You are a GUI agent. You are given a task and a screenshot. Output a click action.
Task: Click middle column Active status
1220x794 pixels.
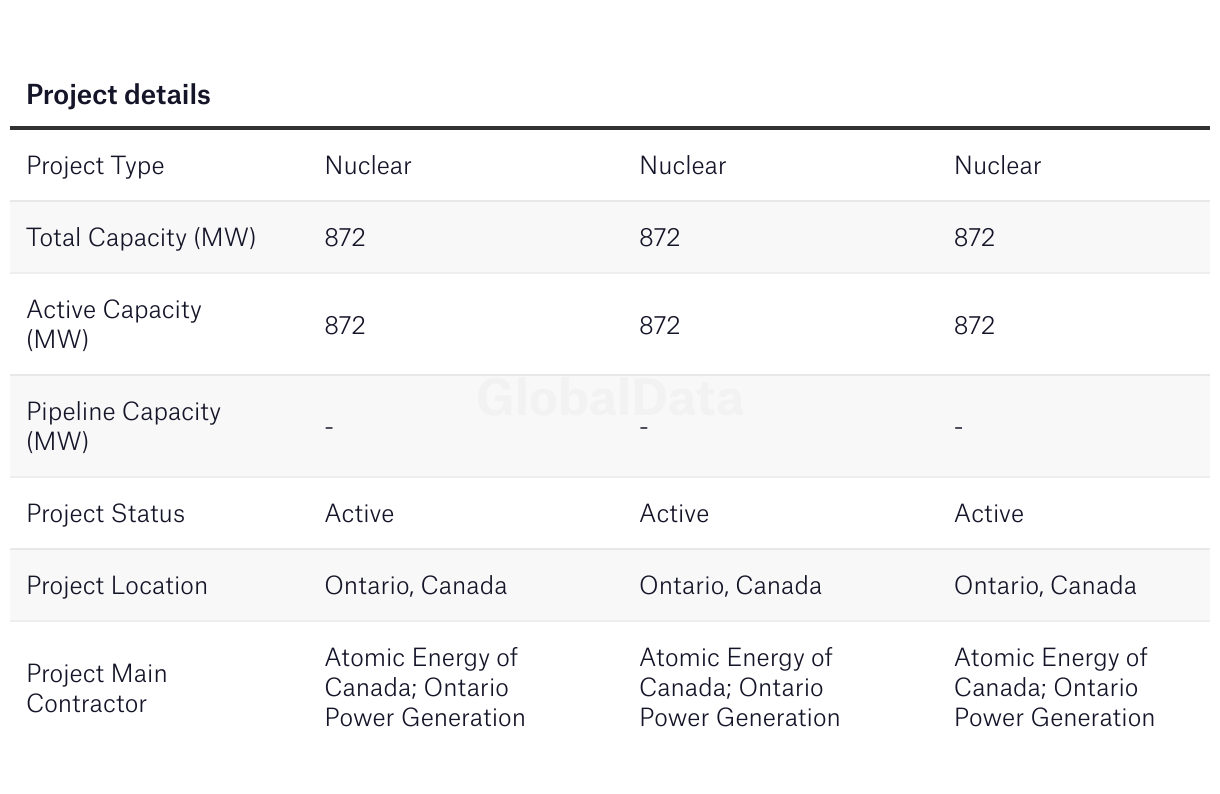pos(674,514)
